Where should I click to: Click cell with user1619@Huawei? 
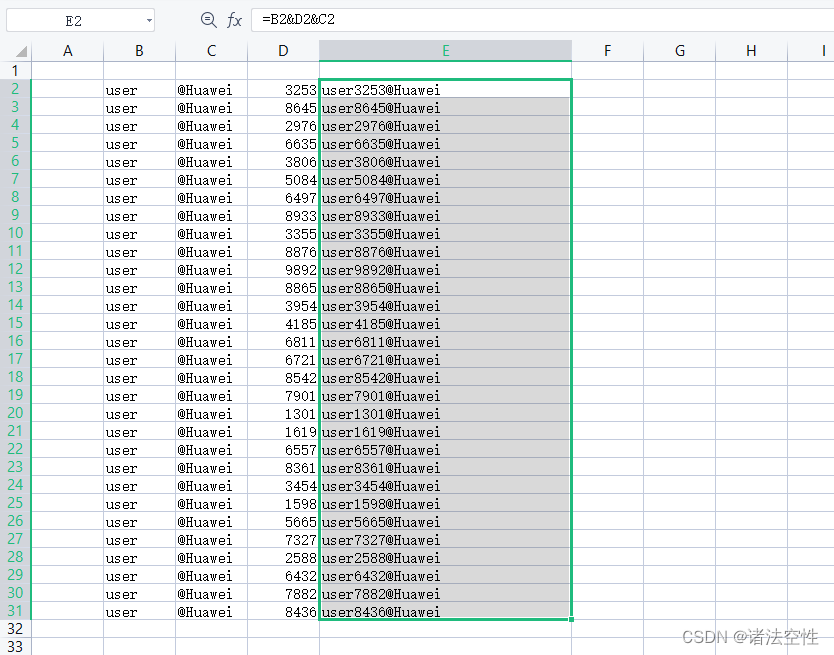point(445,431)
